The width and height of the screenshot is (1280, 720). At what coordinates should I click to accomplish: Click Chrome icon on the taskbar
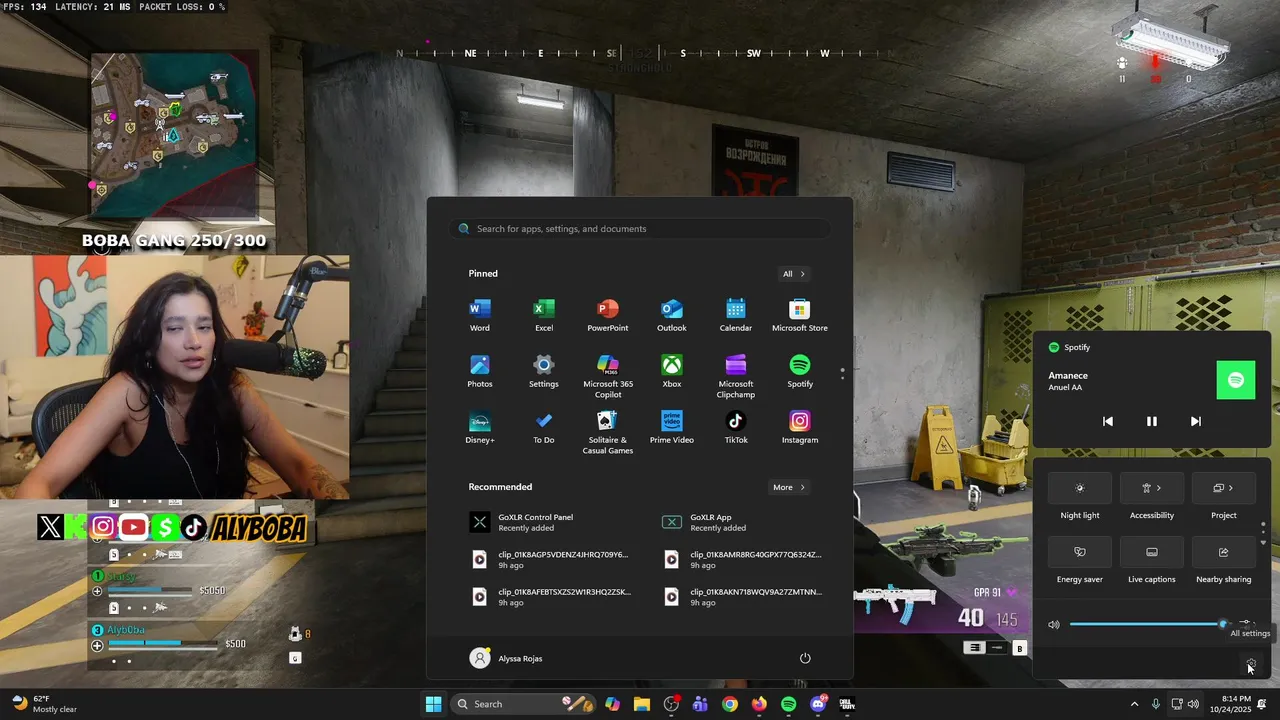coord(730,704)
